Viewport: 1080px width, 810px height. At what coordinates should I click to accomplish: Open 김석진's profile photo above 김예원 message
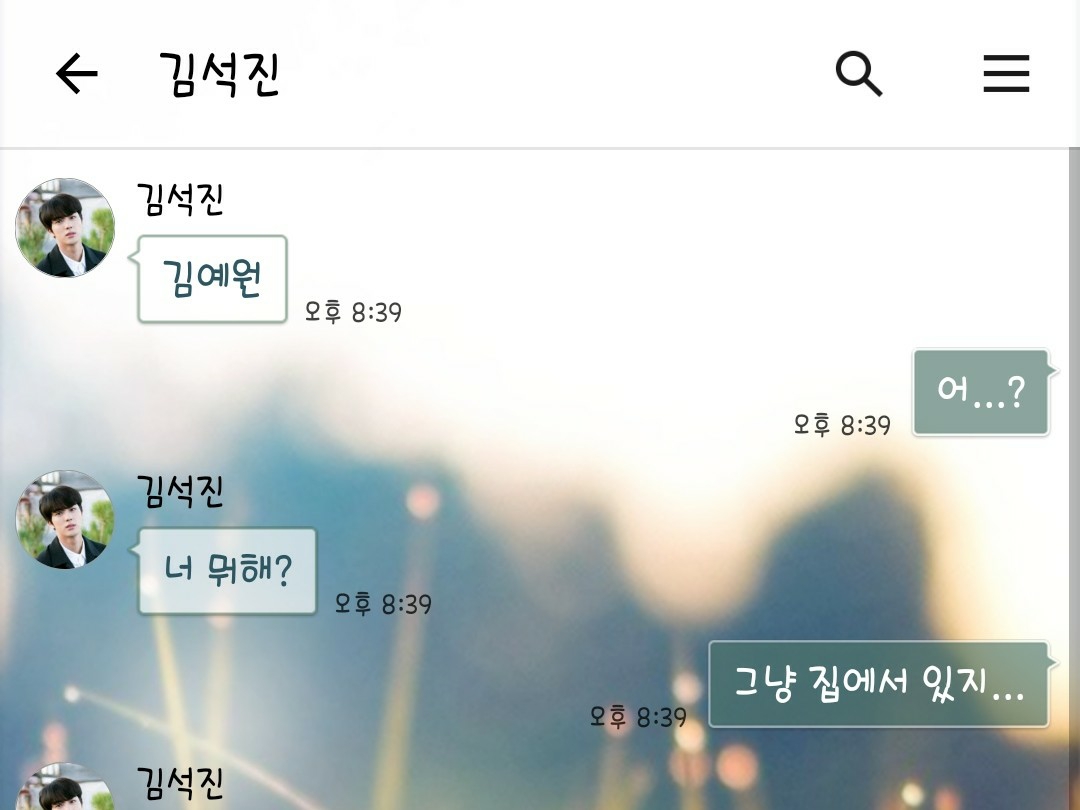[x=65, y=228]
